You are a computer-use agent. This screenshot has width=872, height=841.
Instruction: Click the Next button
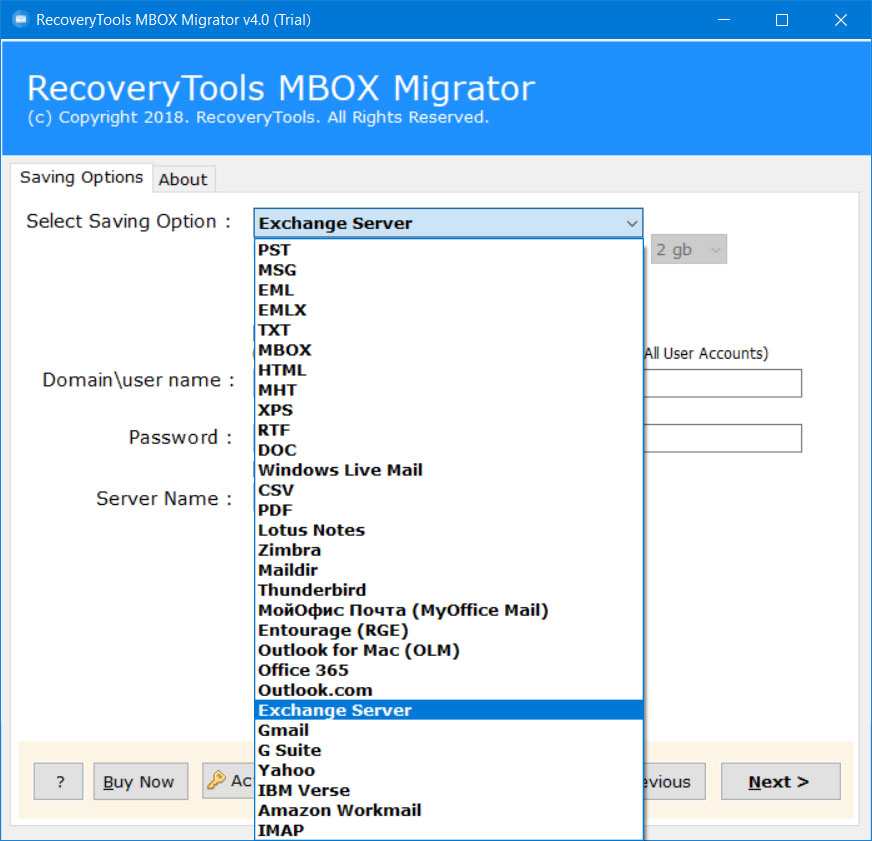point(780,781)
